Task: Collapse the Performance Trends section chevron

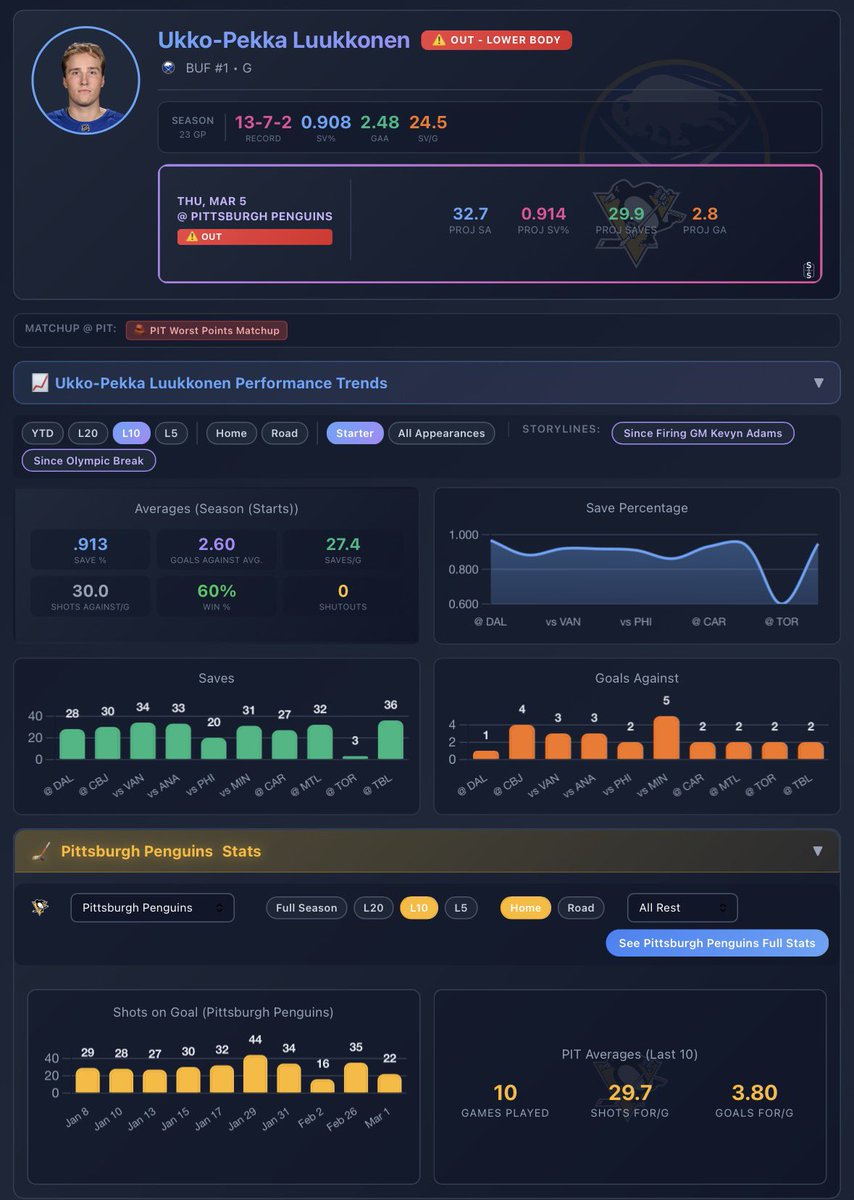Action: (x=819, y=382)
